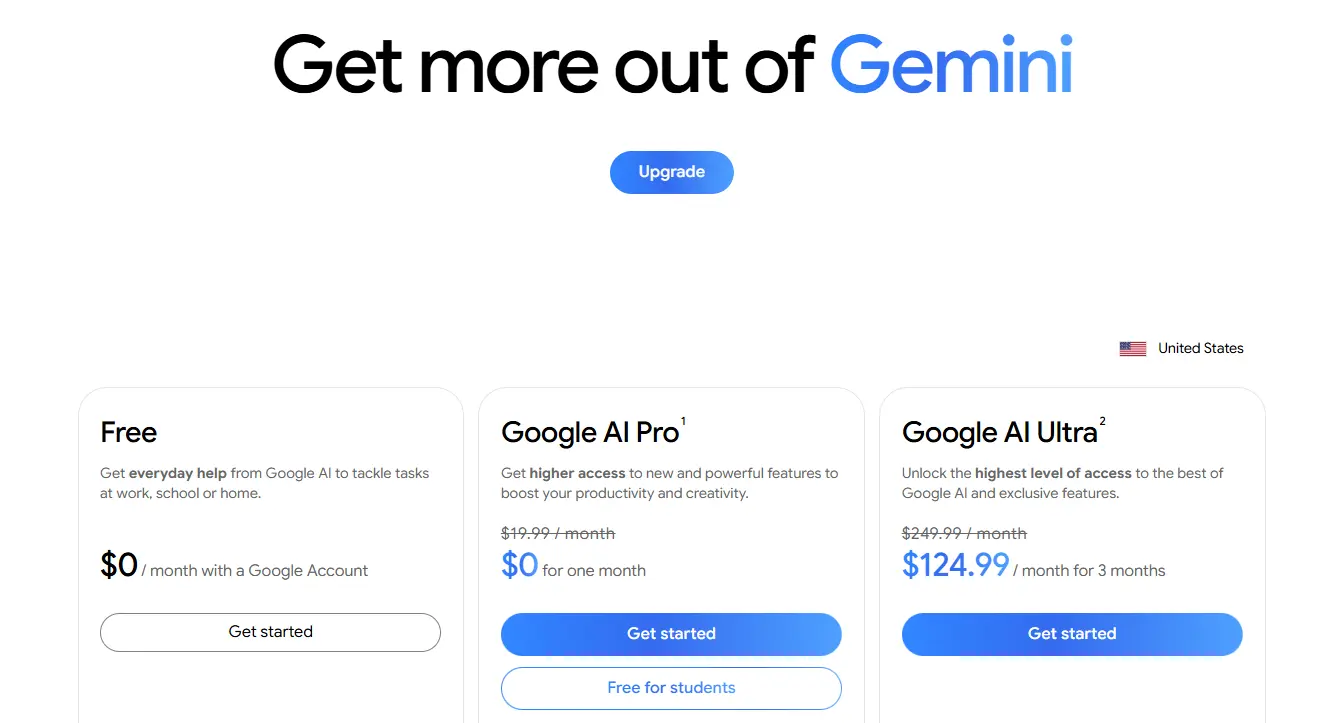Image resolution: width=1342 pixels, height=723 pixels.
Task: Click the strikethrough $249.99 / month price
Action: (964, 533)
